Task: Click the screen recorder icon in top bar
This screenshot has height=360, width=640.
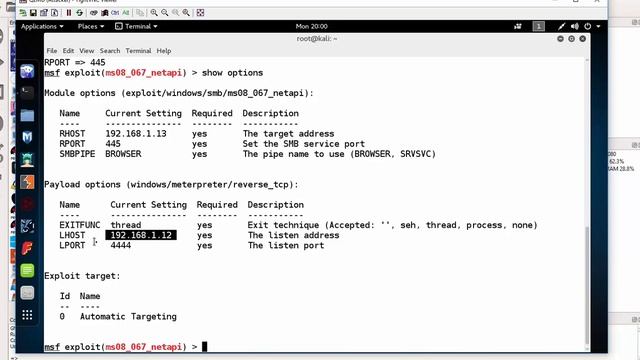Action: [x=518, y=26]
